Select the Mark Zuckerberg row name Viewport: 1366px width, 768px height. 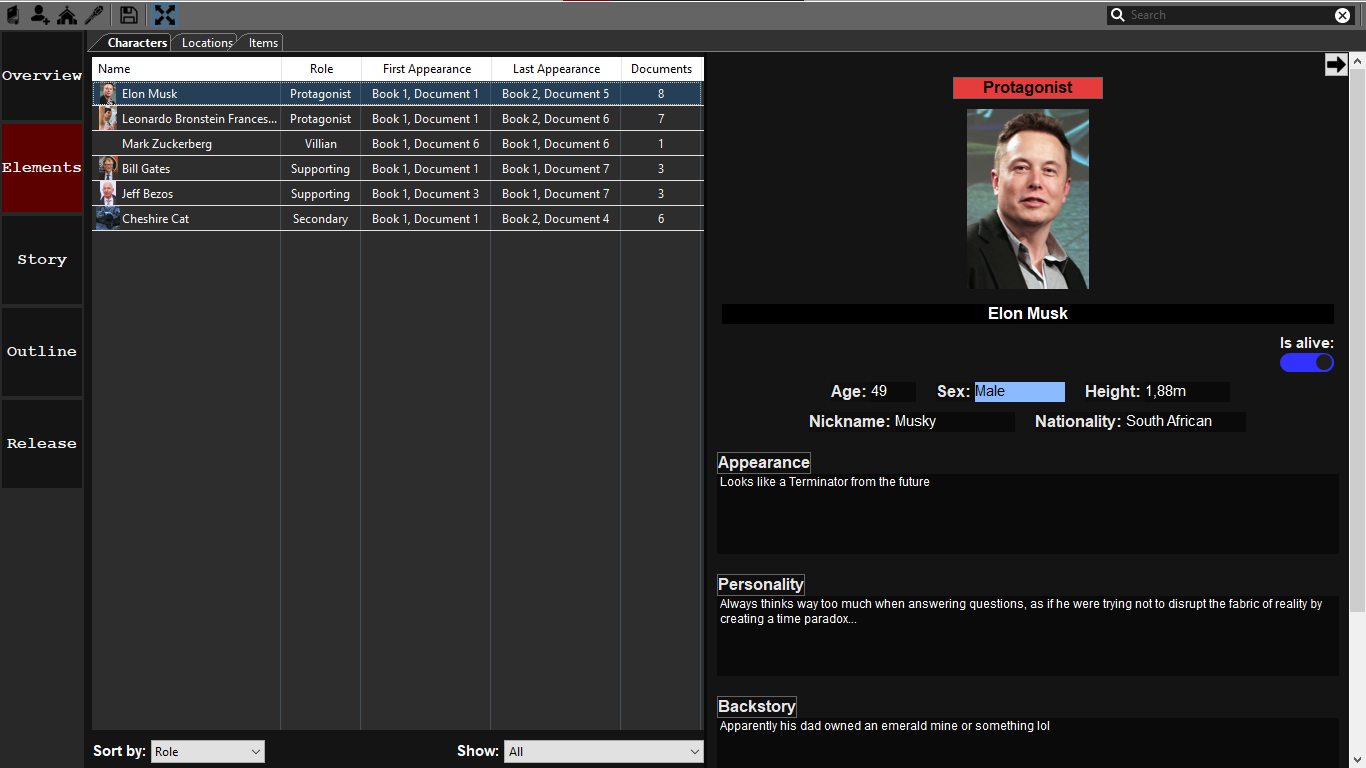pos(167,144)
